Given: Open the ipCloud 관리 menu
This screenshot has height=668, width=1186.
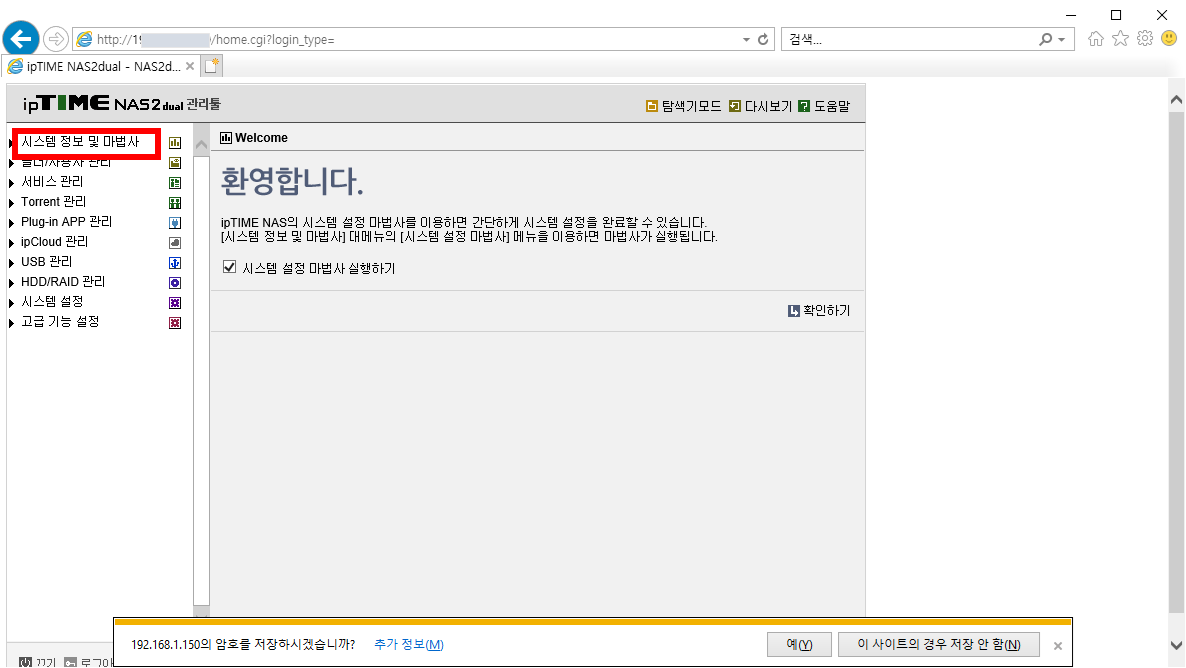Looking at the screenshot, I should coord(54,242).
